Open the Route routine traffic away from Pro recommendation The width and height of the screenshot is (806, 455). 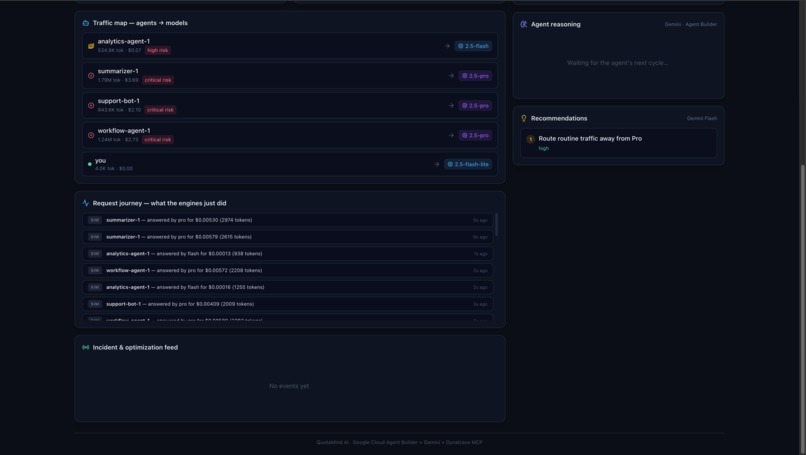pos(618,143)
